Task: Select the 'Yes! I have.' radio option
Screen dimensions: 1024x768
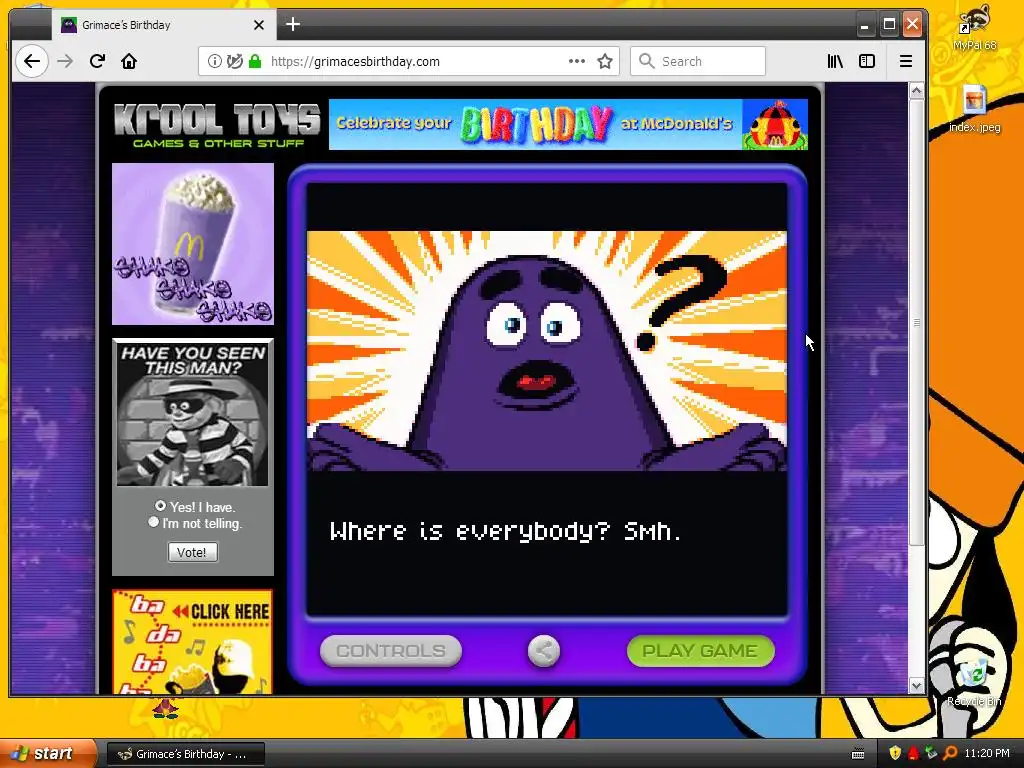Action: coord(160,505)
